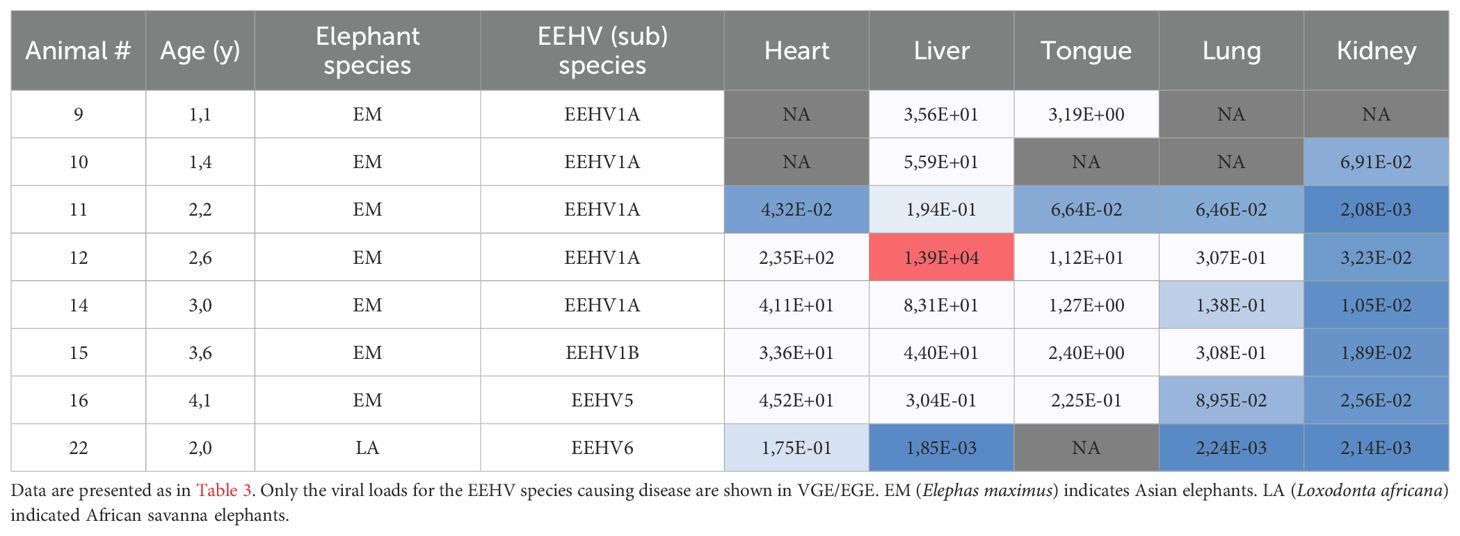Select the gray NA heart cell for animal 9
This screenshot has height=536, width=1460.
click(797, 115)
